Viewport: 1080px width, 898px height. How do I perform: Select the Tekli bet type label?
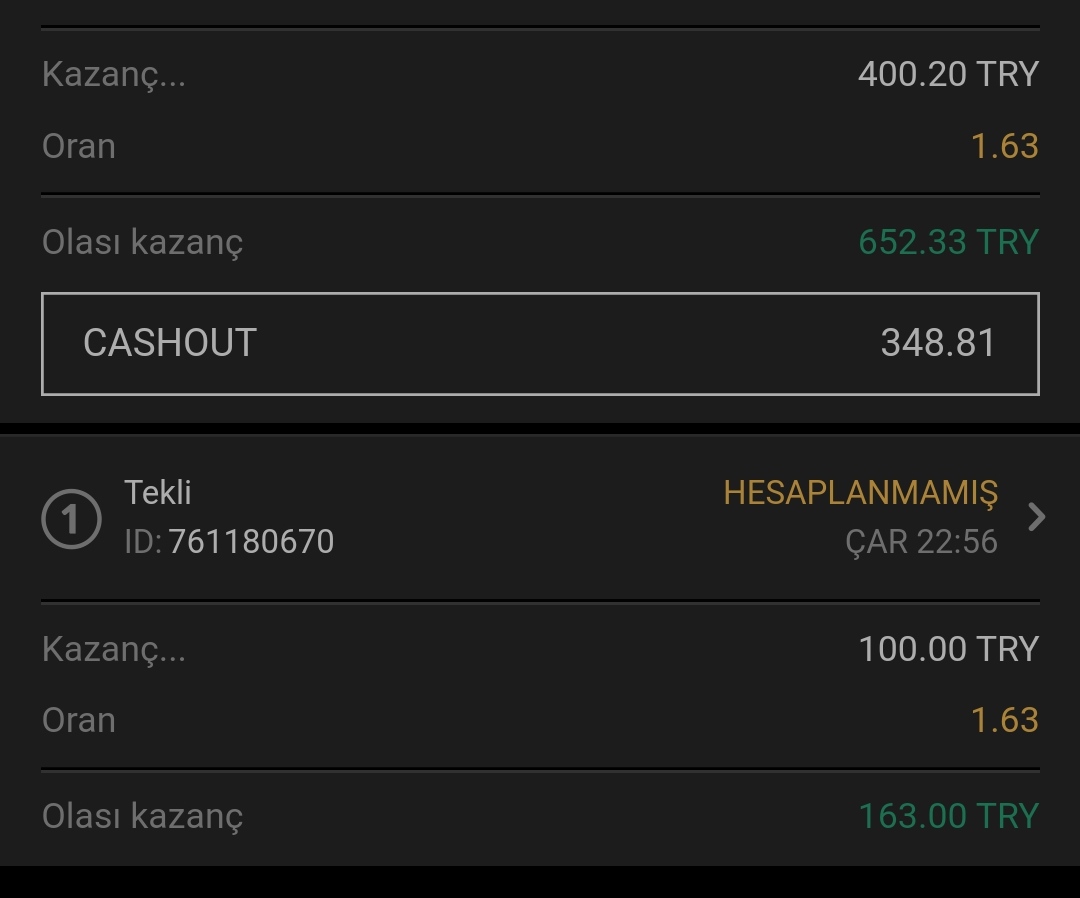pos(157,493)
